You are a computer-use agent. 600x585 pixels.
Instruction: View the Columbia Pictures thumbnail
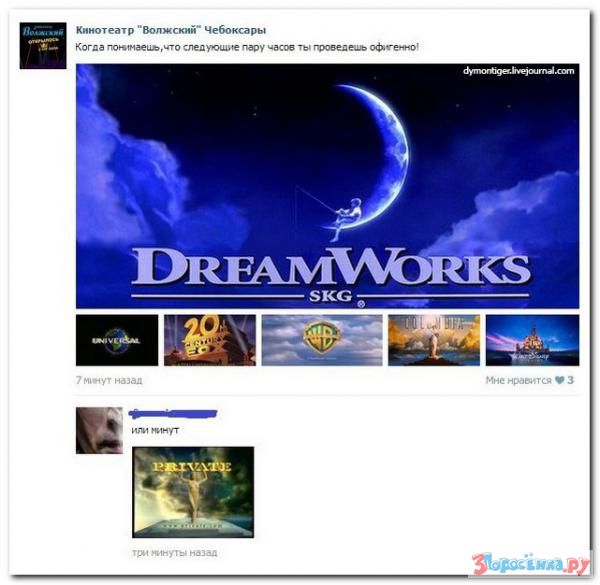tap(433, 340)
